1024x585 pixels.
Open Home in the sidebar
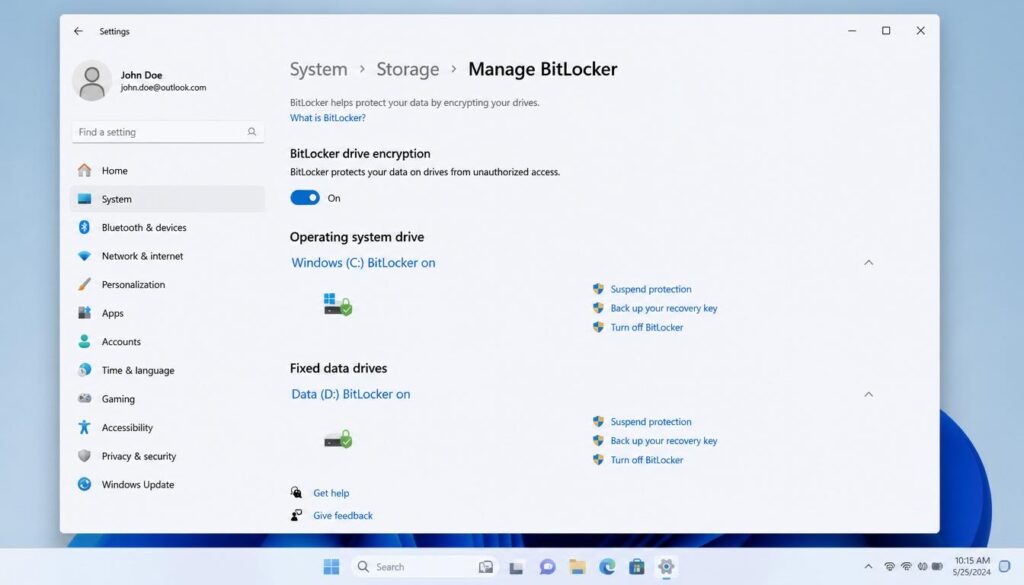[167, 170]
